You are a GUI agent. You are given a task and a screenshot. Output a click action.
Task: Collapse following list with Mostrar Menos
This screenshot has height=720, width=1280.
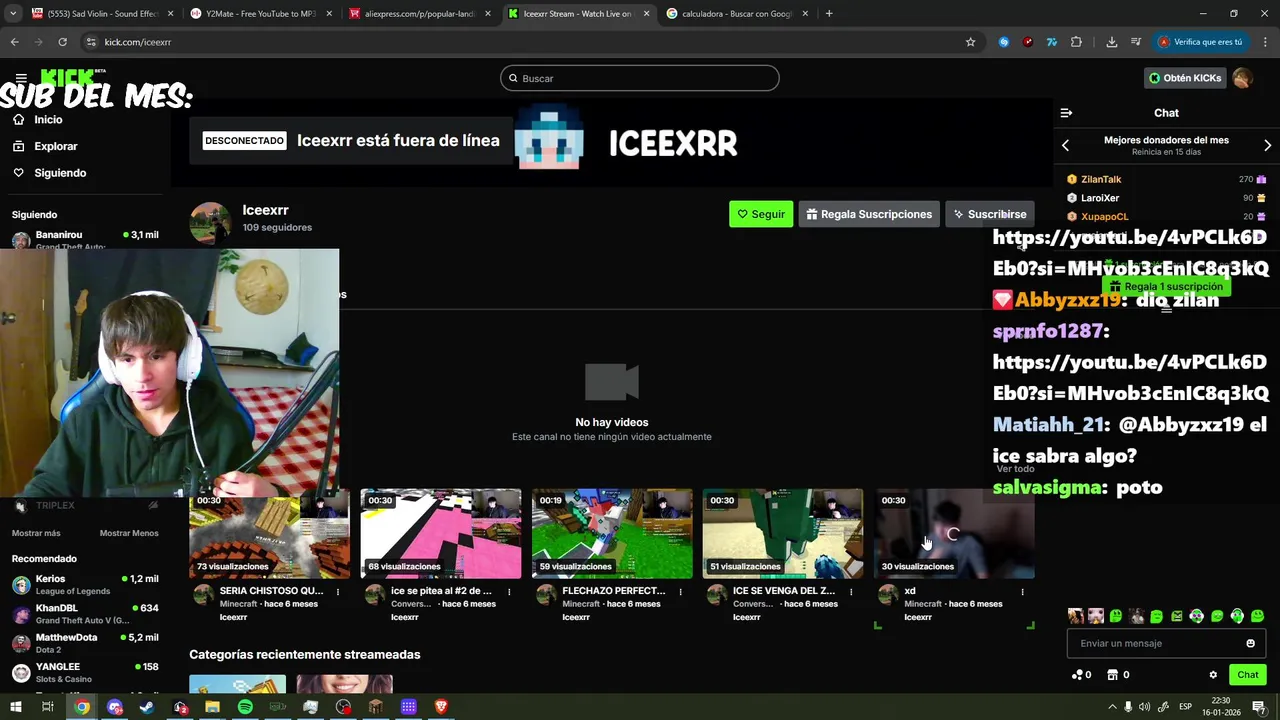click(x=129, y=533)
